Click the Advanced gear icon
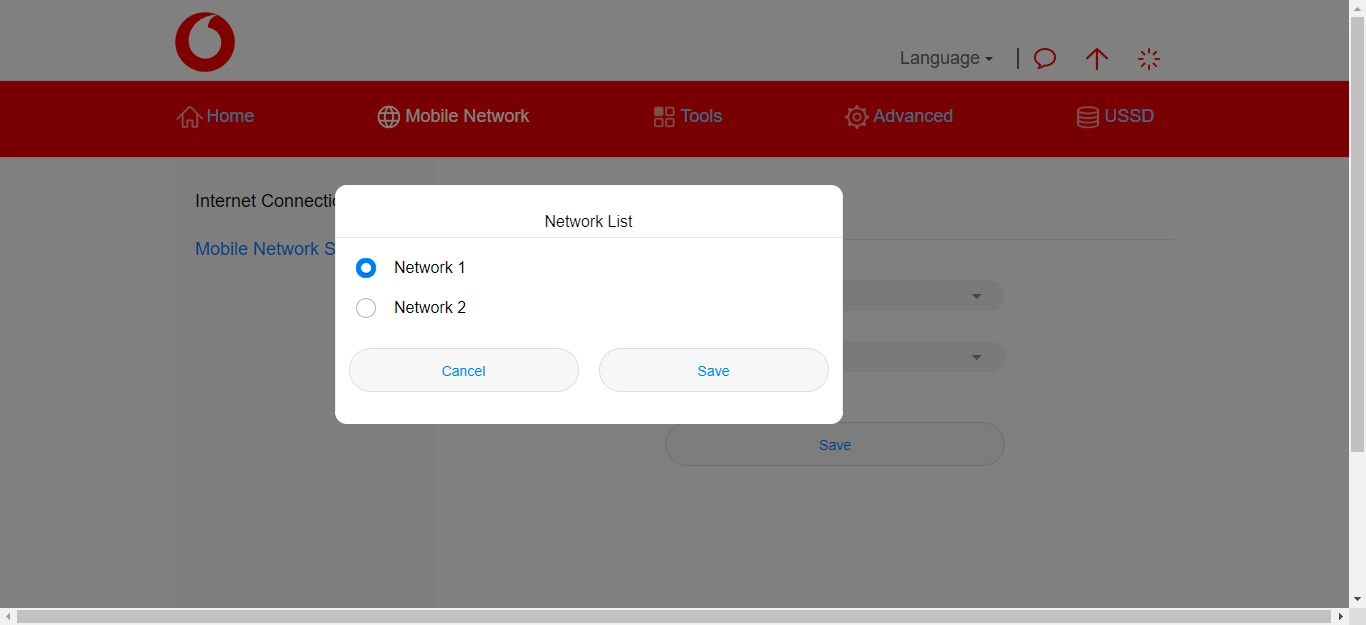1366x625 pixels. tap(856, 116)
